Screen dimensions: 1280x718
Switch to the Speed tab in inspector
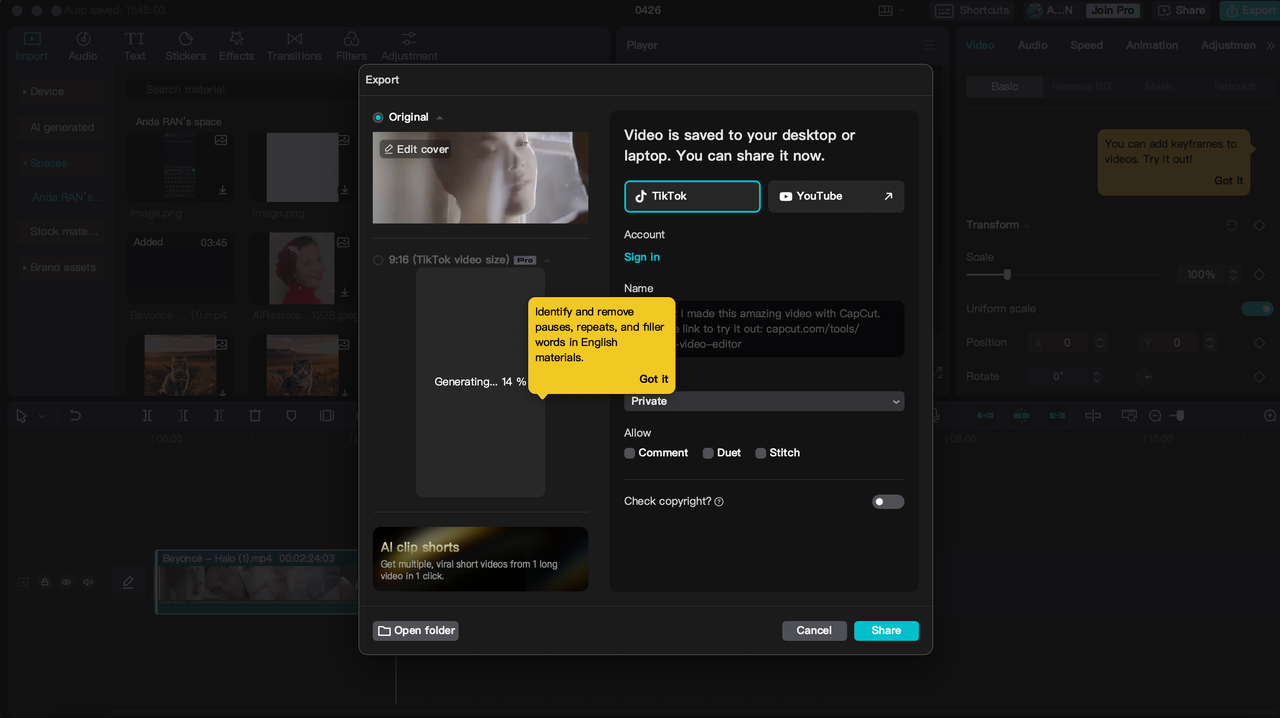point(1087,45)
